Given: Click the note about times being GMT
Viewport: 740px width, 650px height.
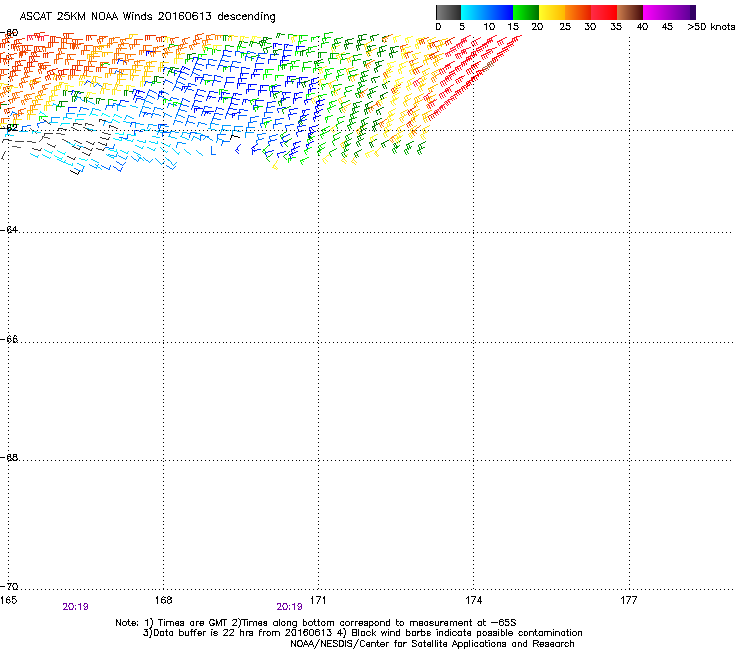Looking at the screenshot, I should tap(316, 623).
